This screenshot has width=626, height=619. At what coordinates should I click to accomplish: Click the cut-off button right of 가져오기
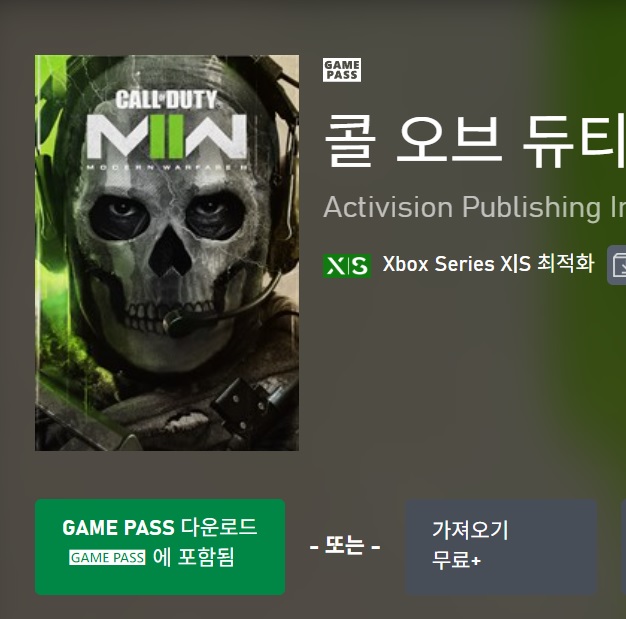click(x=624, y=547)
